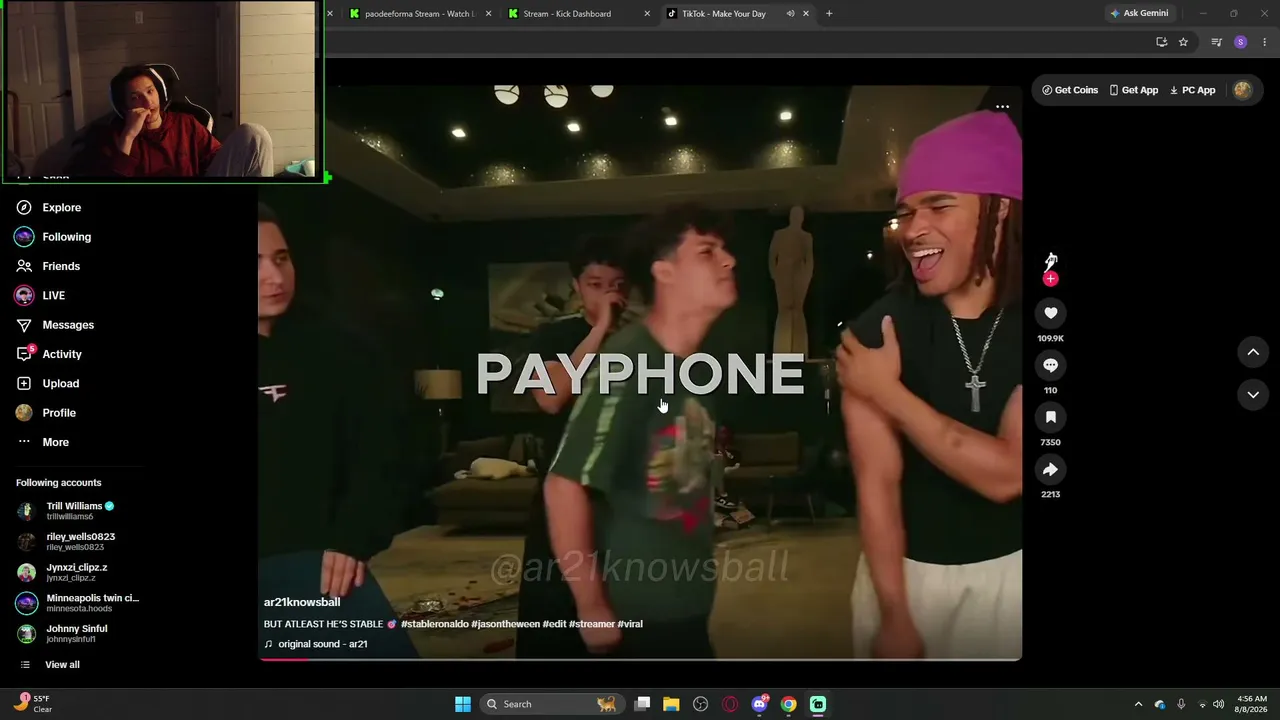Bookmark the video to favorites
The width and height of the screenshot is (1280, 720).
coord(1050,417)
